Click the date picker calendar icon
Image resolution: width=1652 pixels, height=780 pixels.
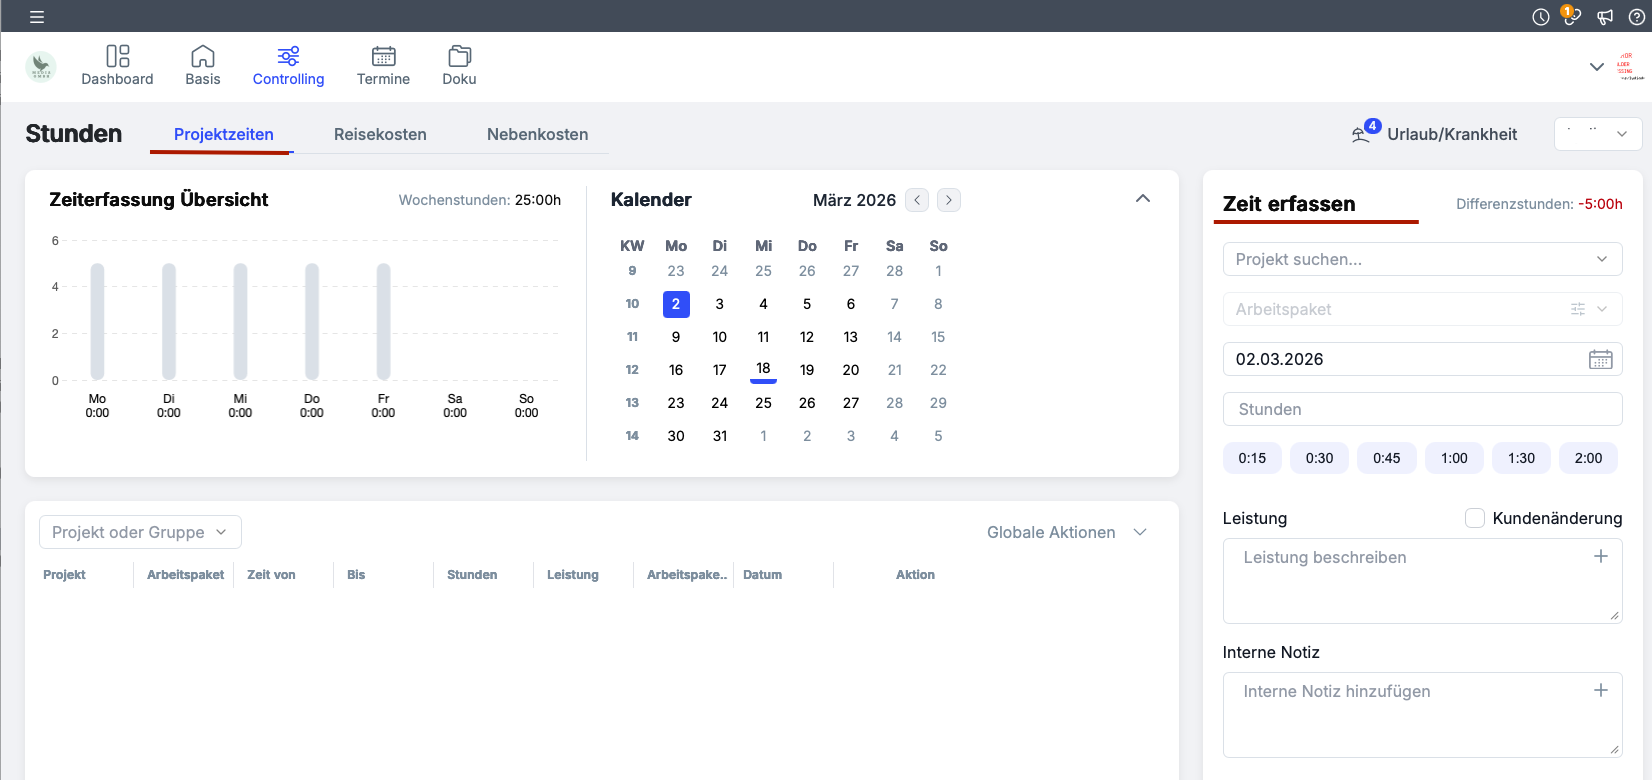point(1600,359)
